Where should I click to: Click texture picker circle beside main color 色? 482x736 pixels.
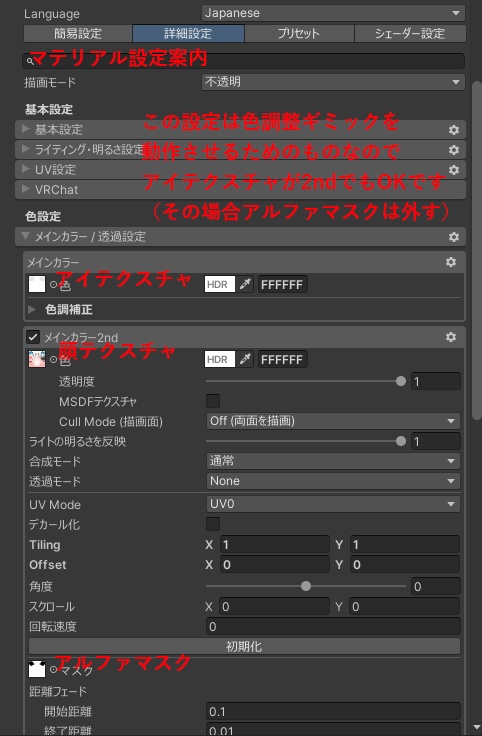coord(53,284)
